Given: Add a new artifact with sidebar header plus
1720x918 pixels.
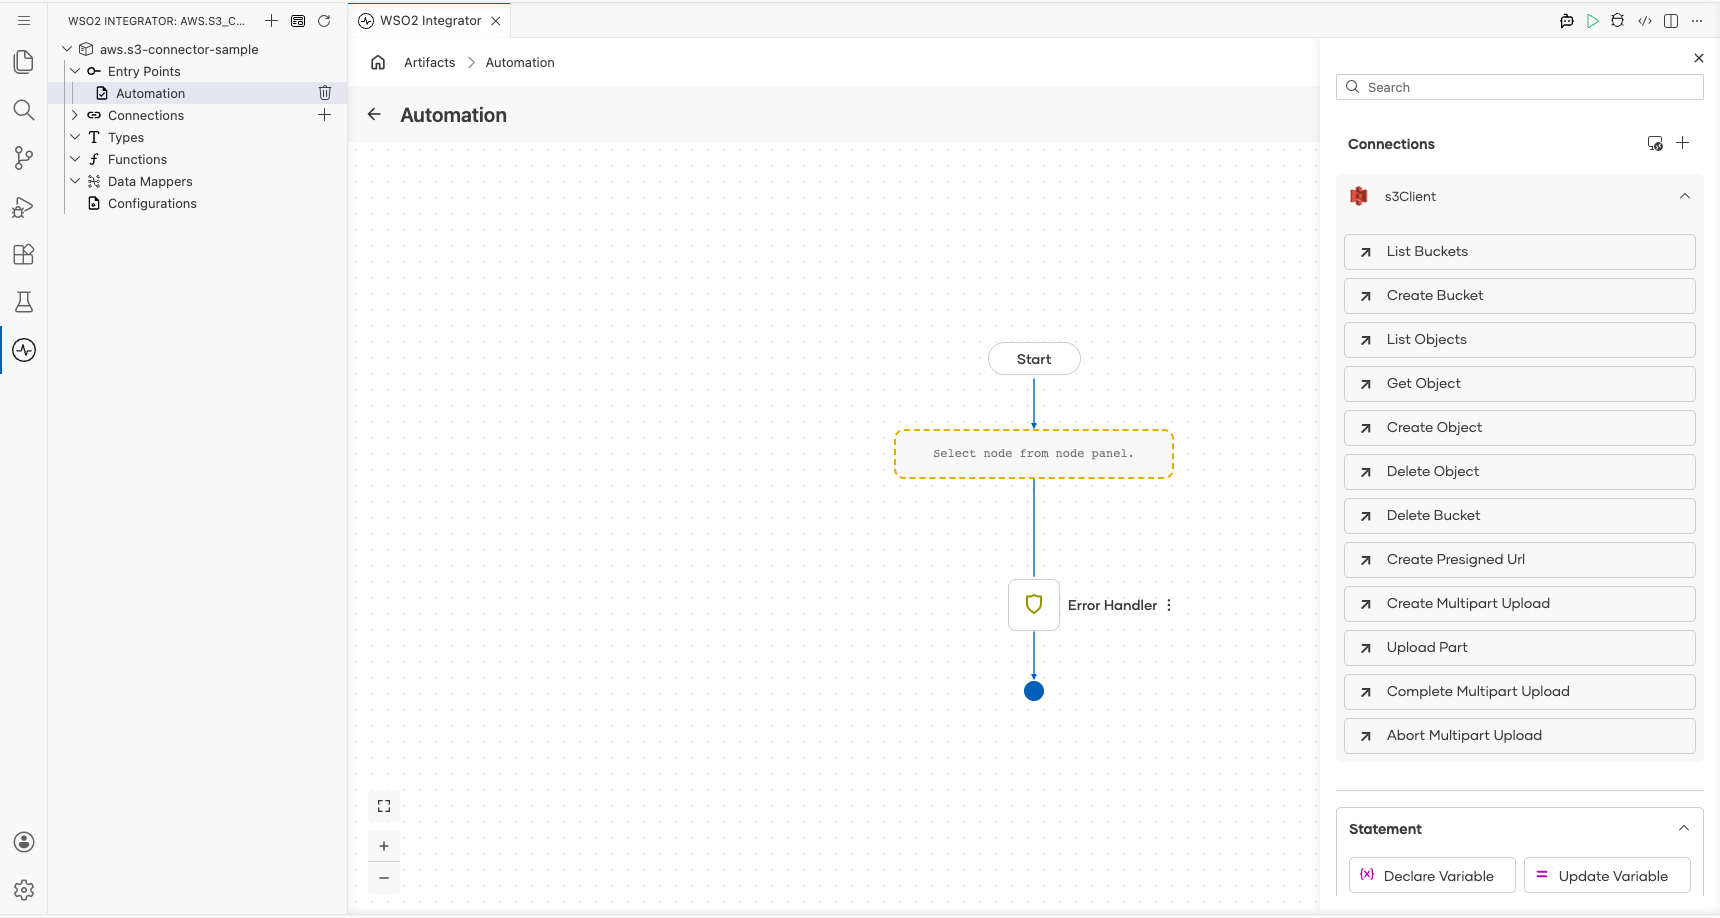Looking at the screenshot, I should [x=271, y=20].
